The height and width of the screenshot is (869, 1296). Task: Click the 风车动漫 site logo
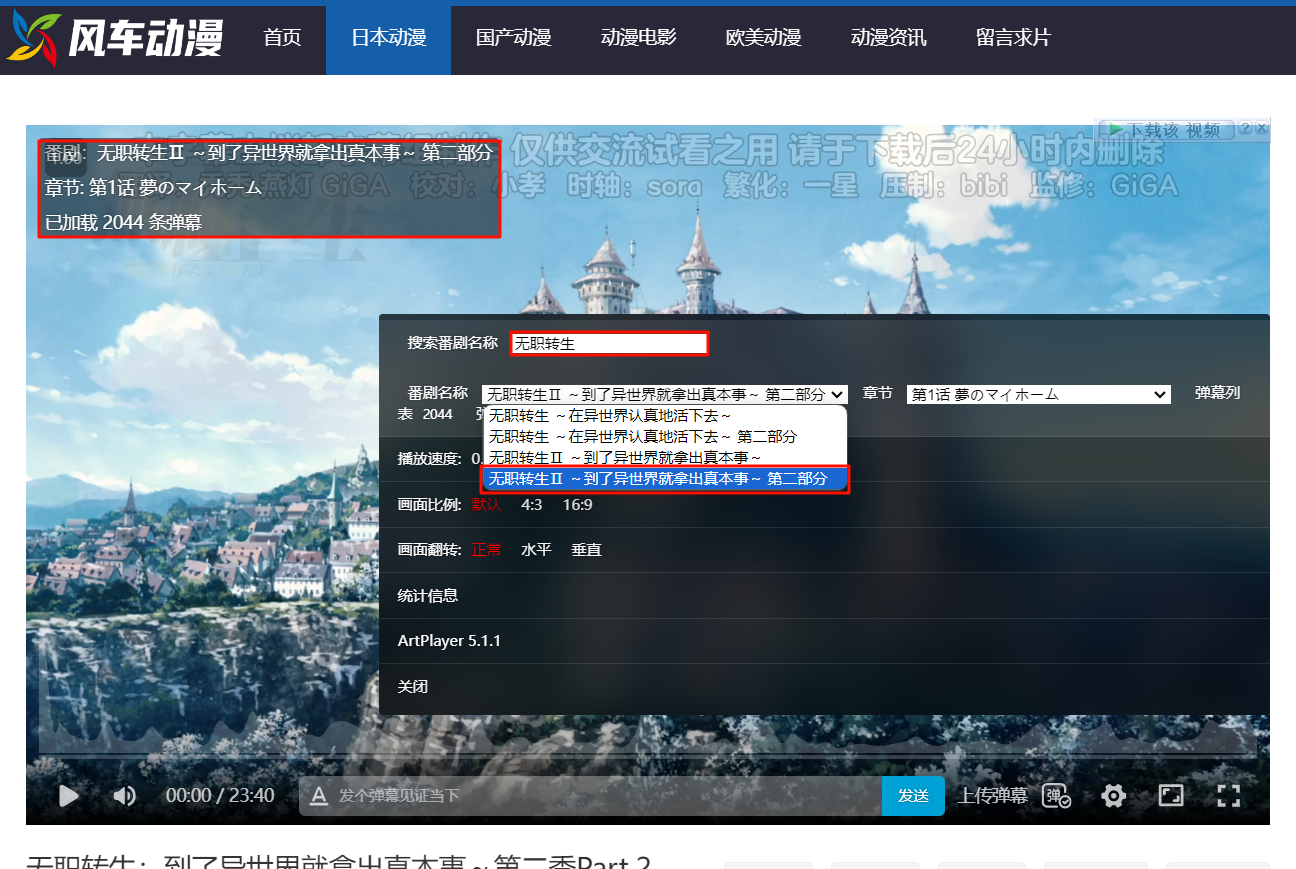coord(114,38)
